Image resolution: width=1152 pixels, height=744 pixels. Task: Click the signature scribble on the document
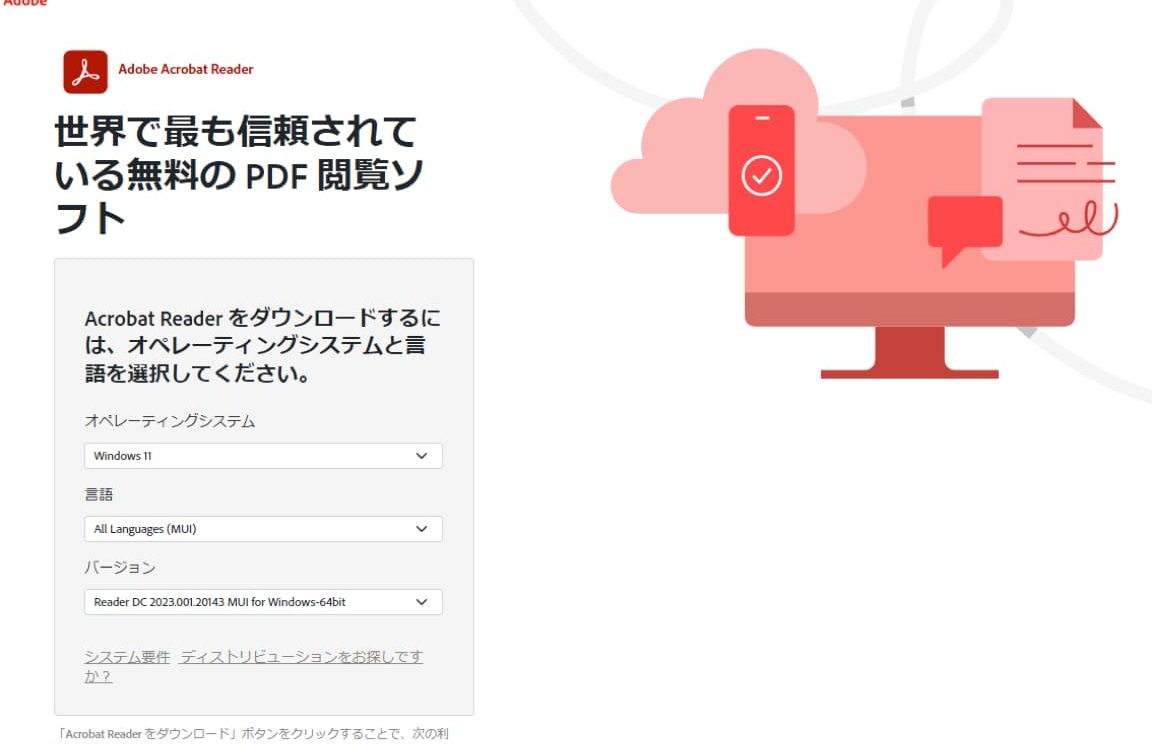1068,222
